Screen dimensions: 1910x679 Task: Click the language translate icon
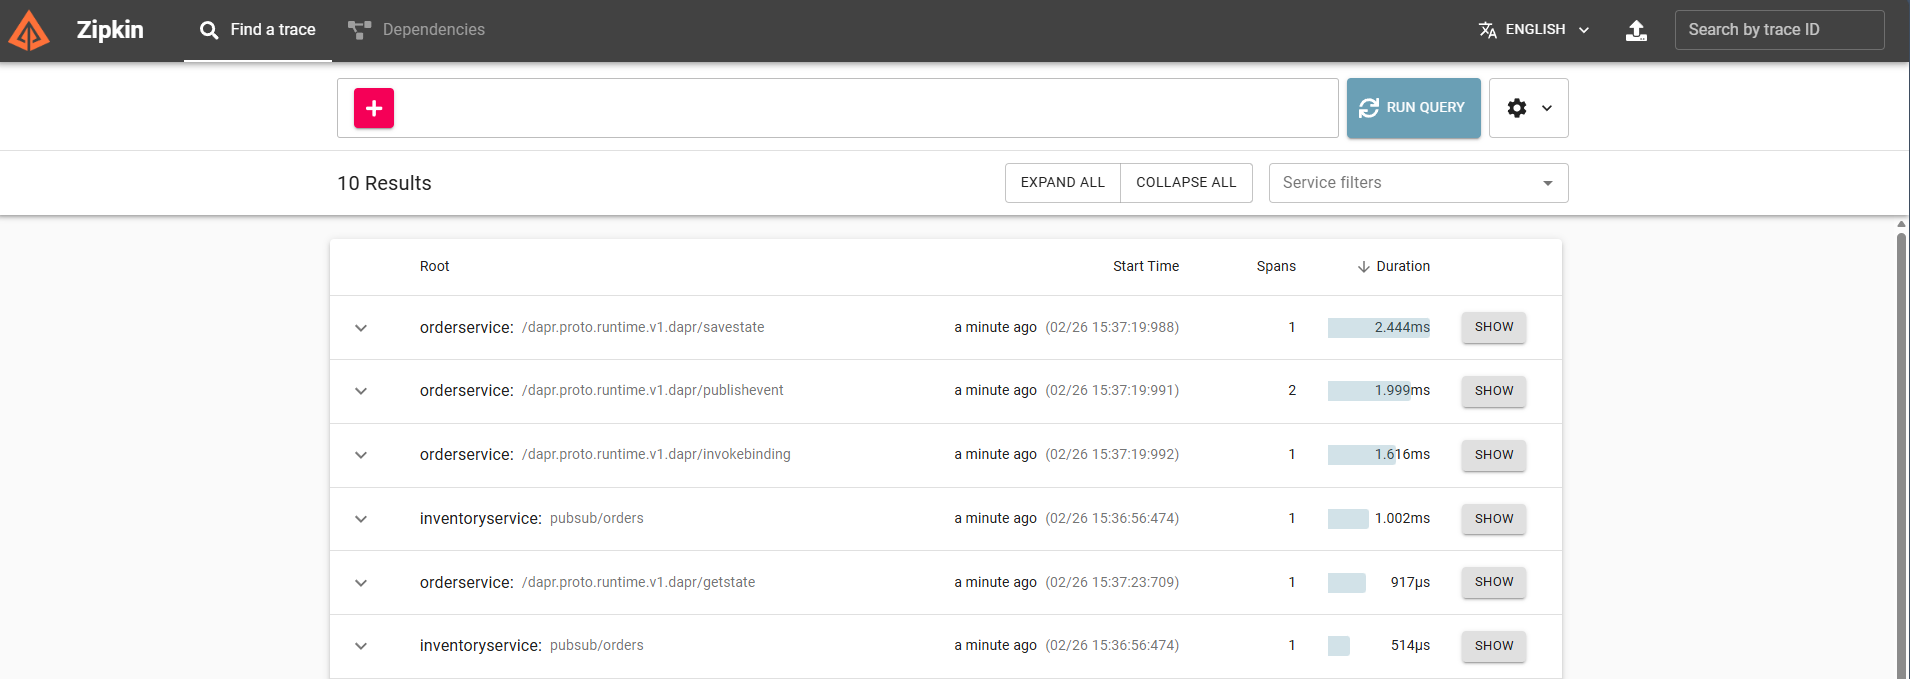tap(1487, 30)
